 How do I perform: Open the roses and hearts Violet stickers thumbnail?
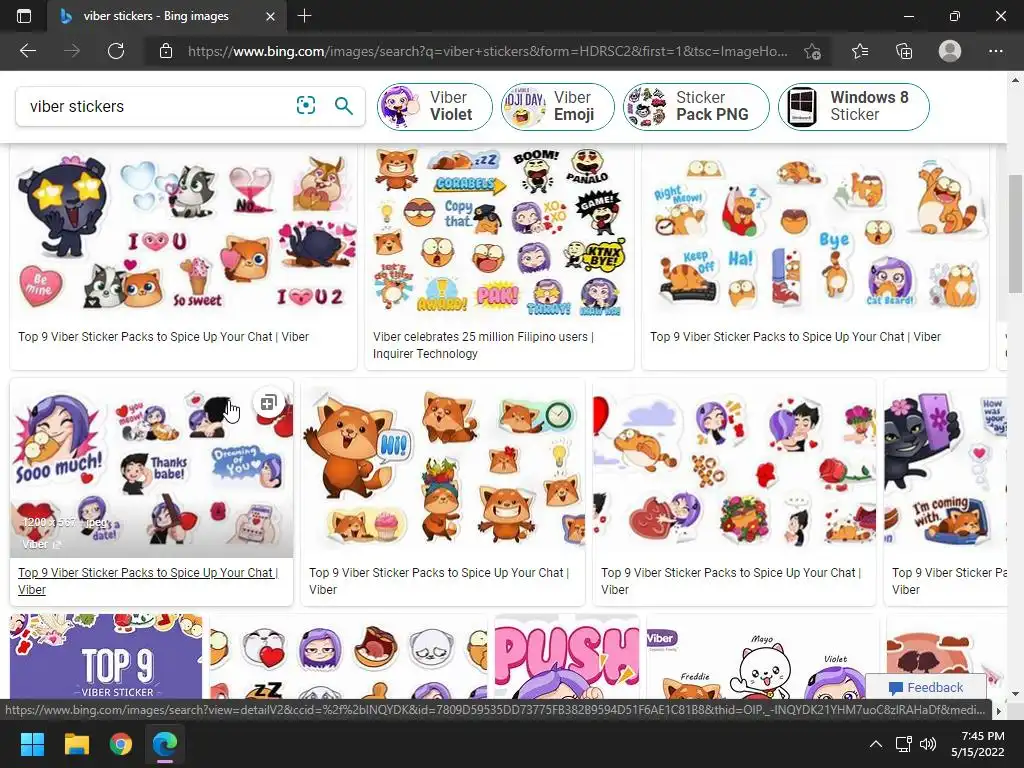point(734,468)
